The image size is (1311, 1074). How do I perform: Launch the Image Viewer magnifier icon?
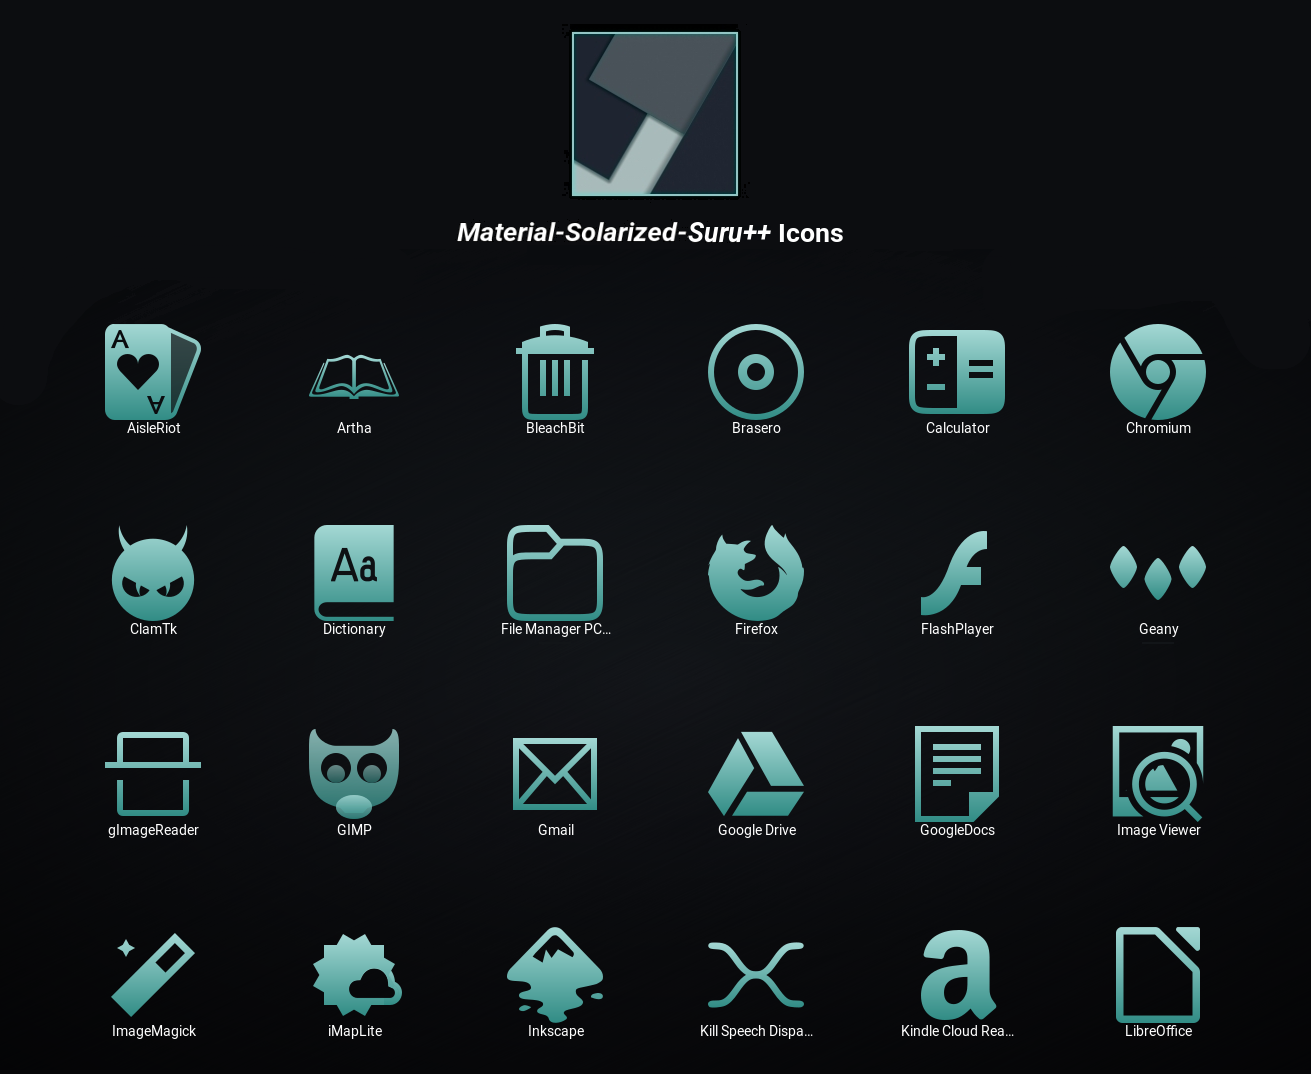tap(1158, 774)
